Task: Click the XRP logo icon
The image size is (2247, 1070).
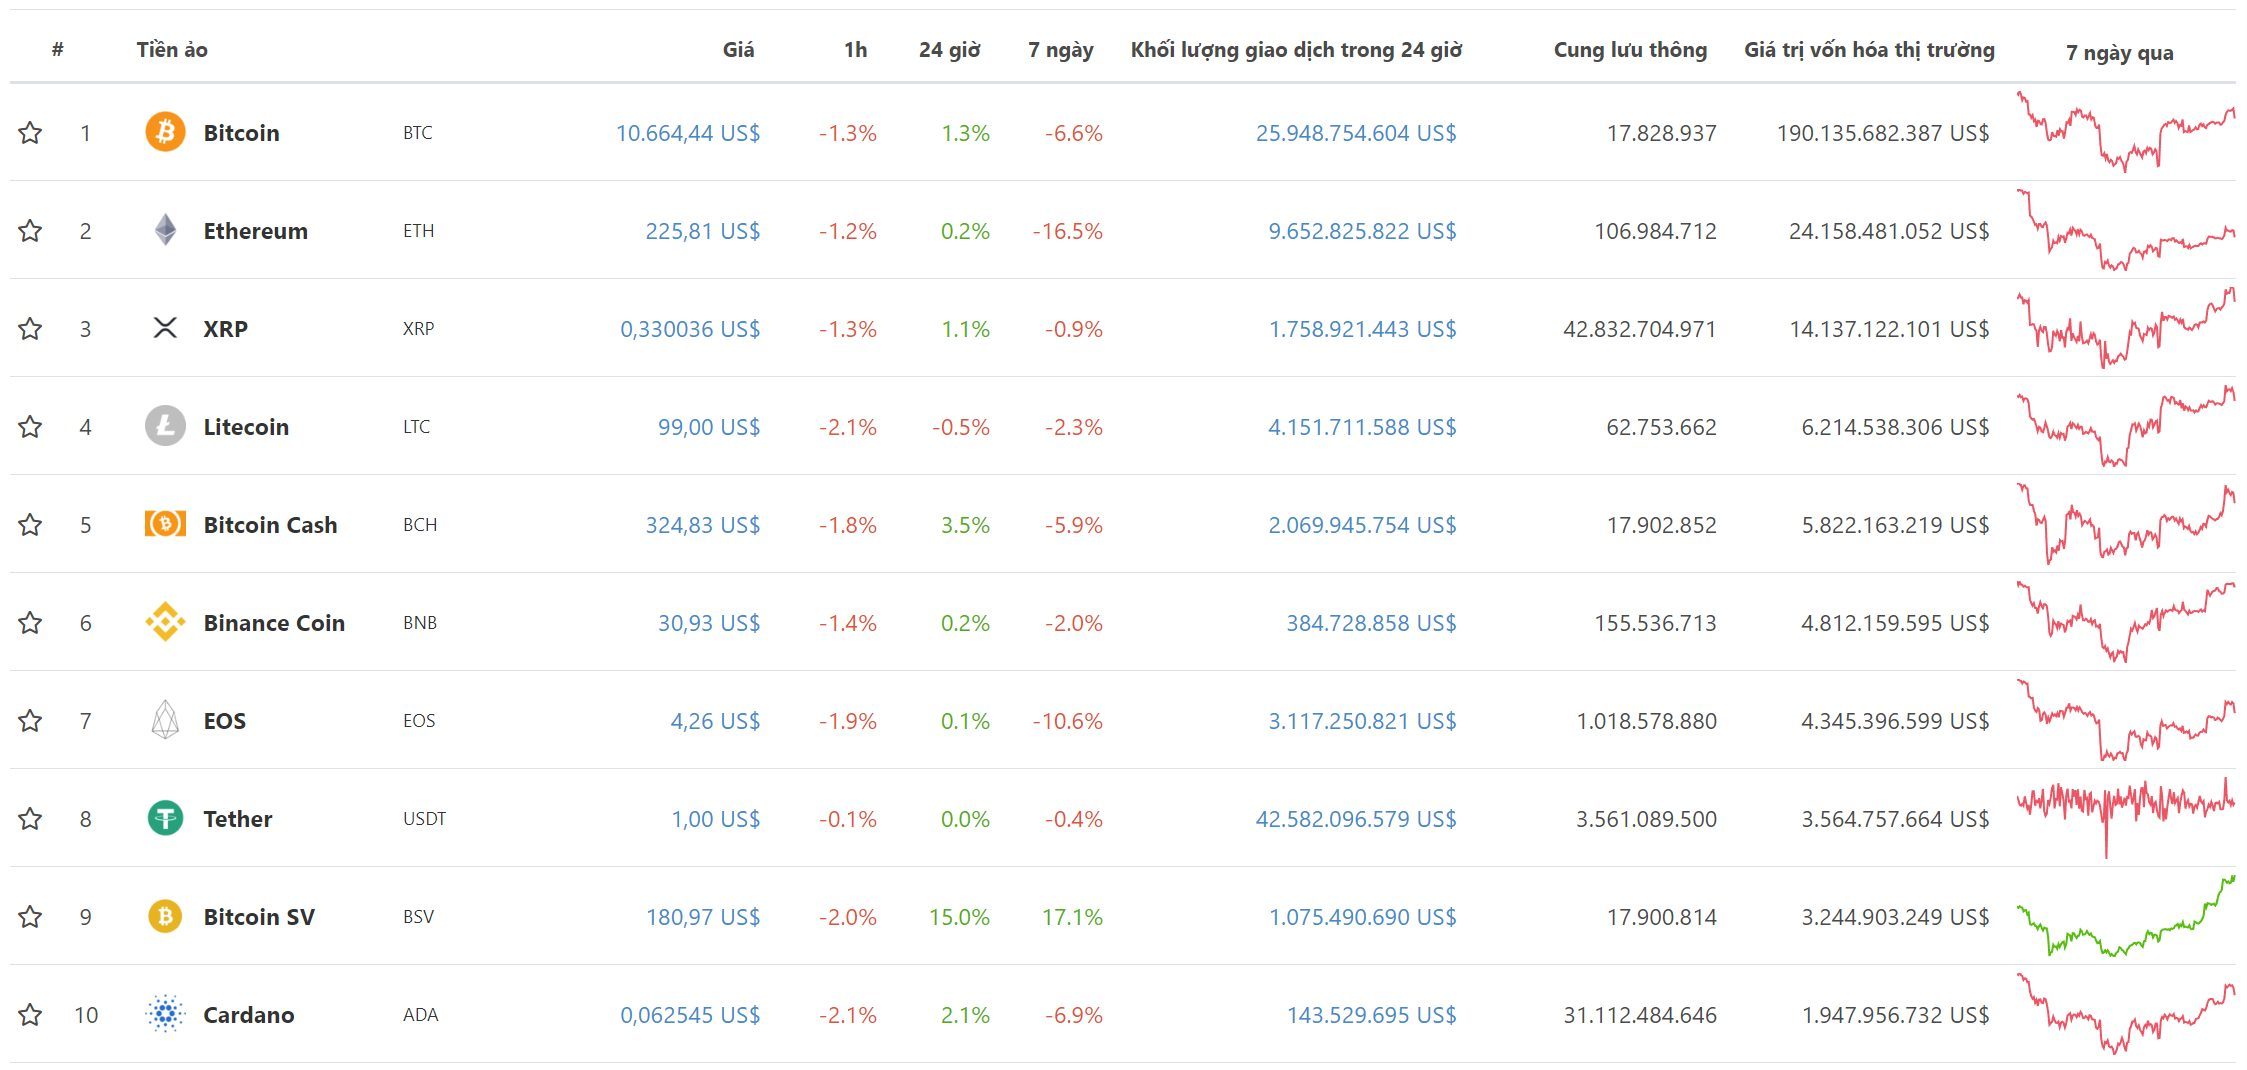Action: click(x=165, y=328)
